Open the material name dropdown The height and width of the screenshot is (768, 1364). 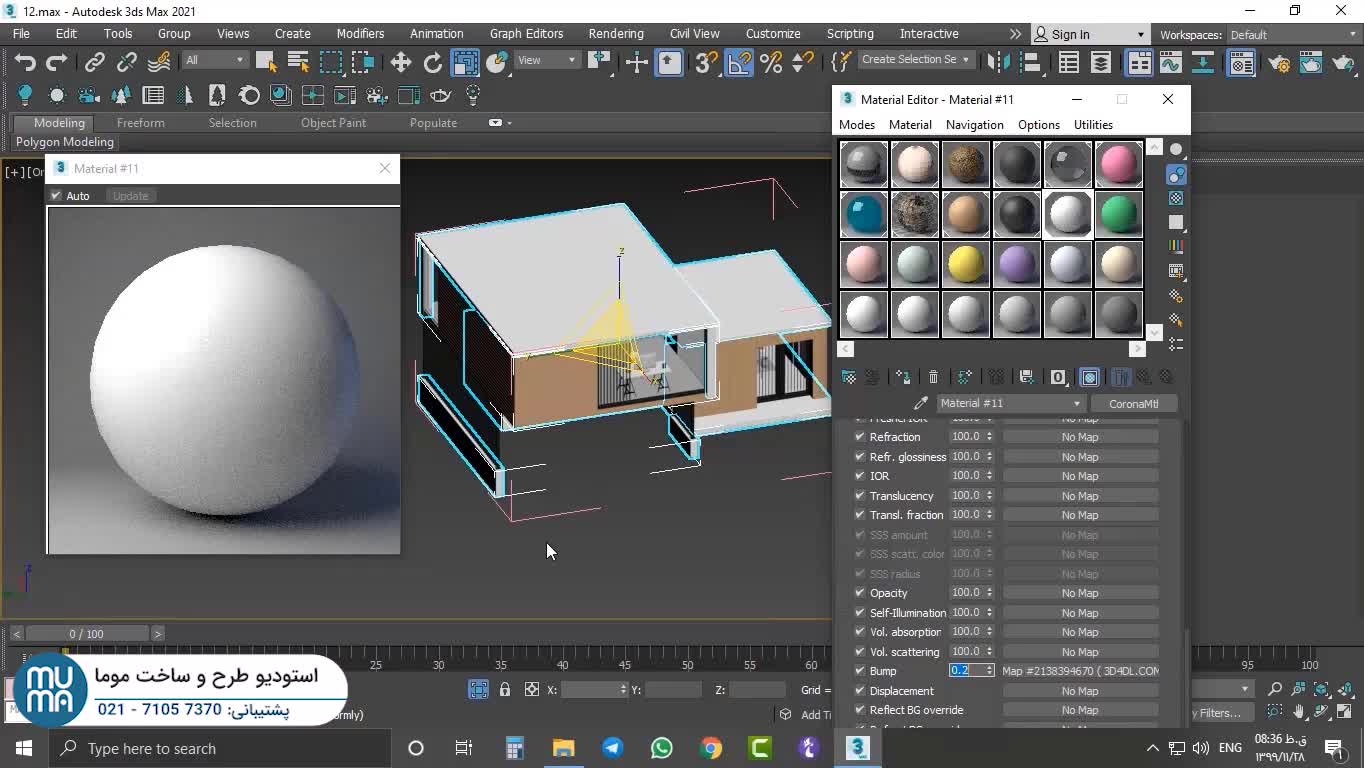(x=1076, y=404)
